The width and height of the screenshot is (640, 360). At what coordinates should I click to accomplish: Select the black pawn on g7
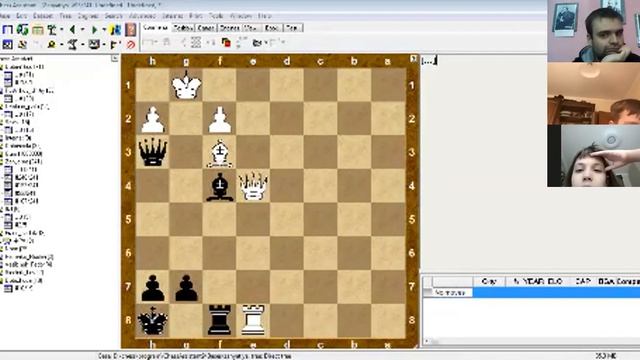[186, 288]
